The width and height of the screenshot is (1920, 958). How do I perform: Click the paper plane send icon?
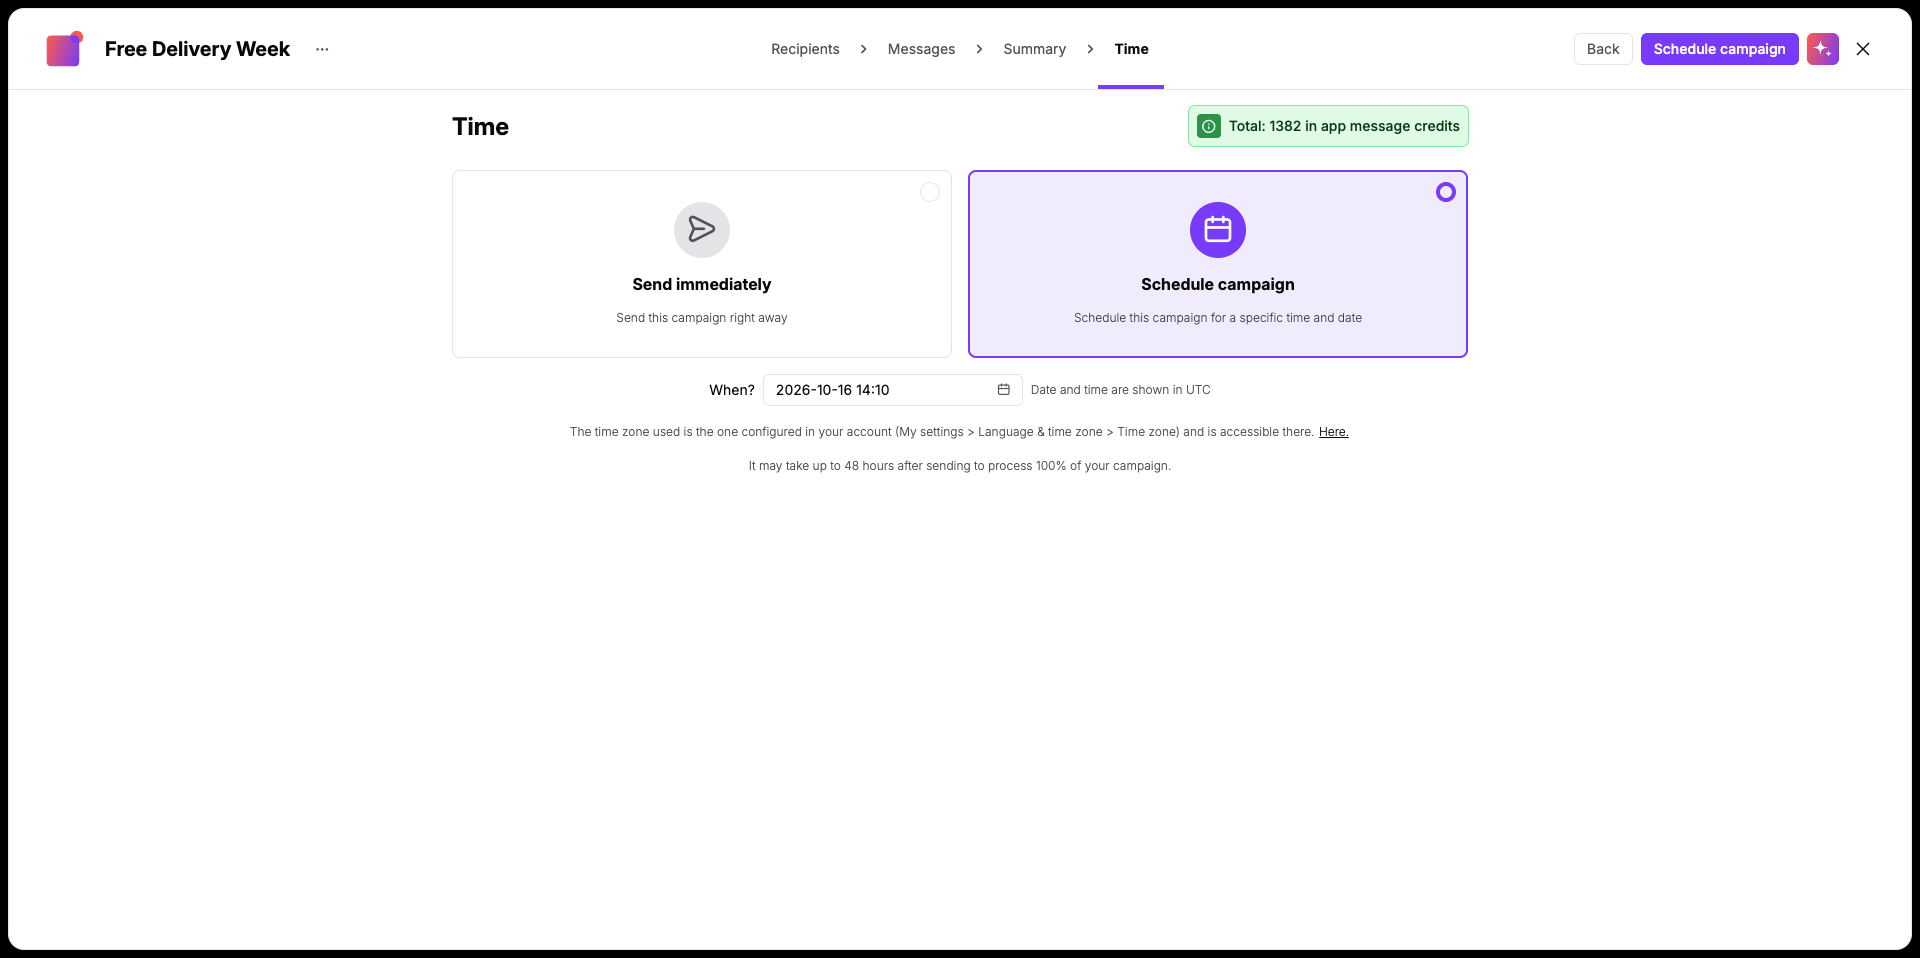(702, 230)
